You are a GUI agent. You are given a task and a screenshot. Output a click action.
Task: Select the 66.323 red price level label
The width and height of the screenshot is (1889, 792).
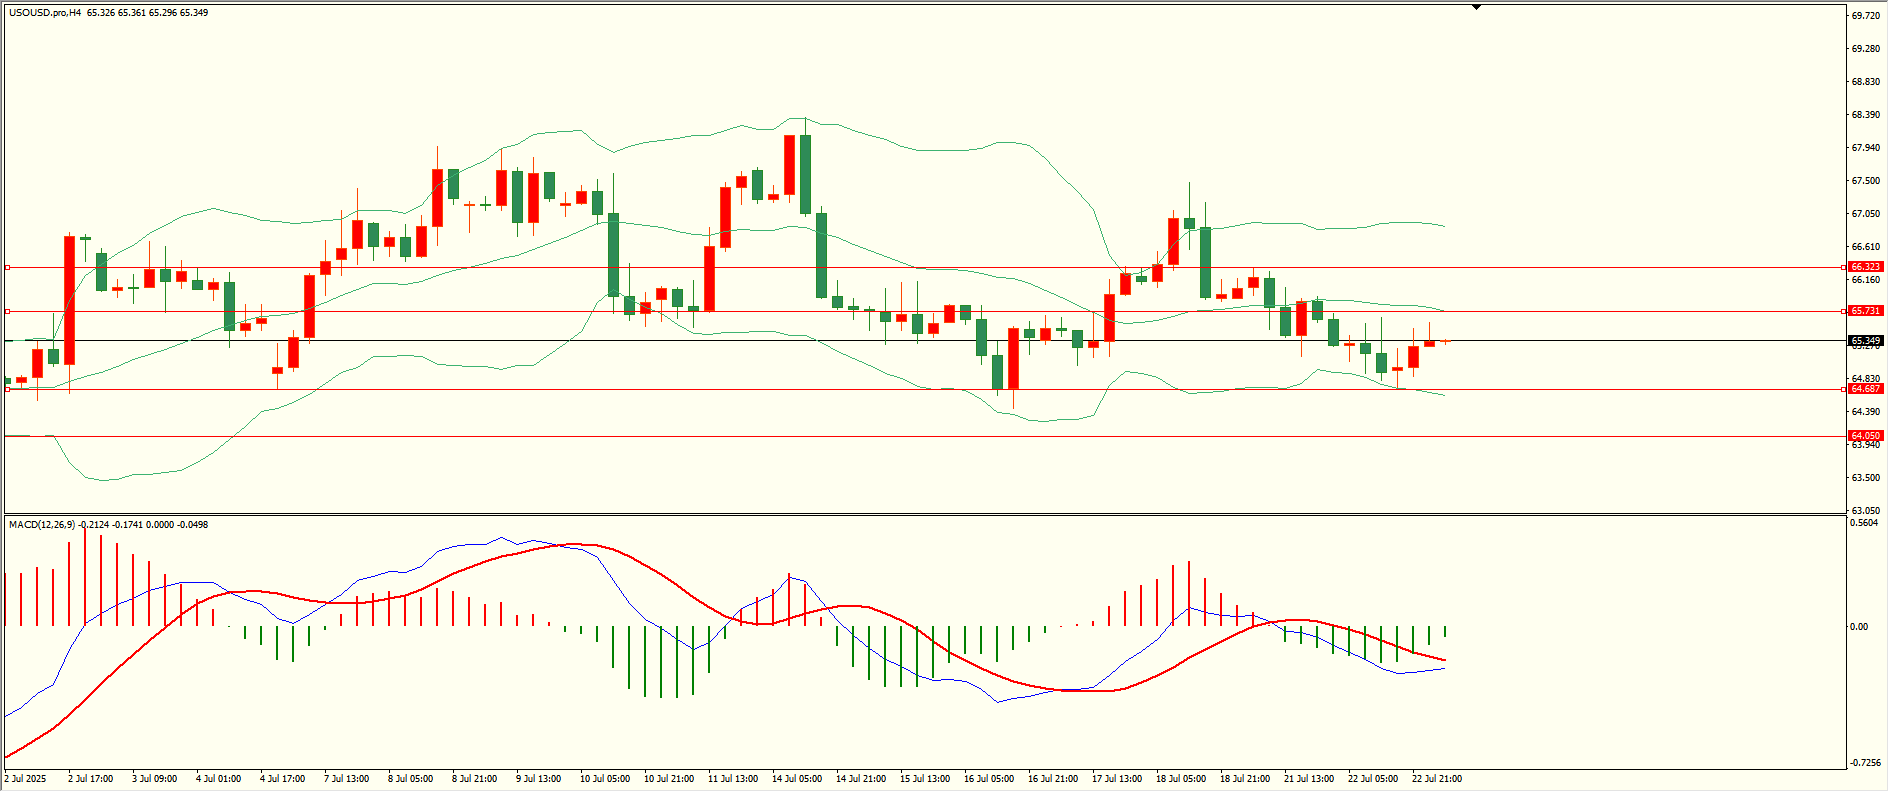[x=1866, y=267]
